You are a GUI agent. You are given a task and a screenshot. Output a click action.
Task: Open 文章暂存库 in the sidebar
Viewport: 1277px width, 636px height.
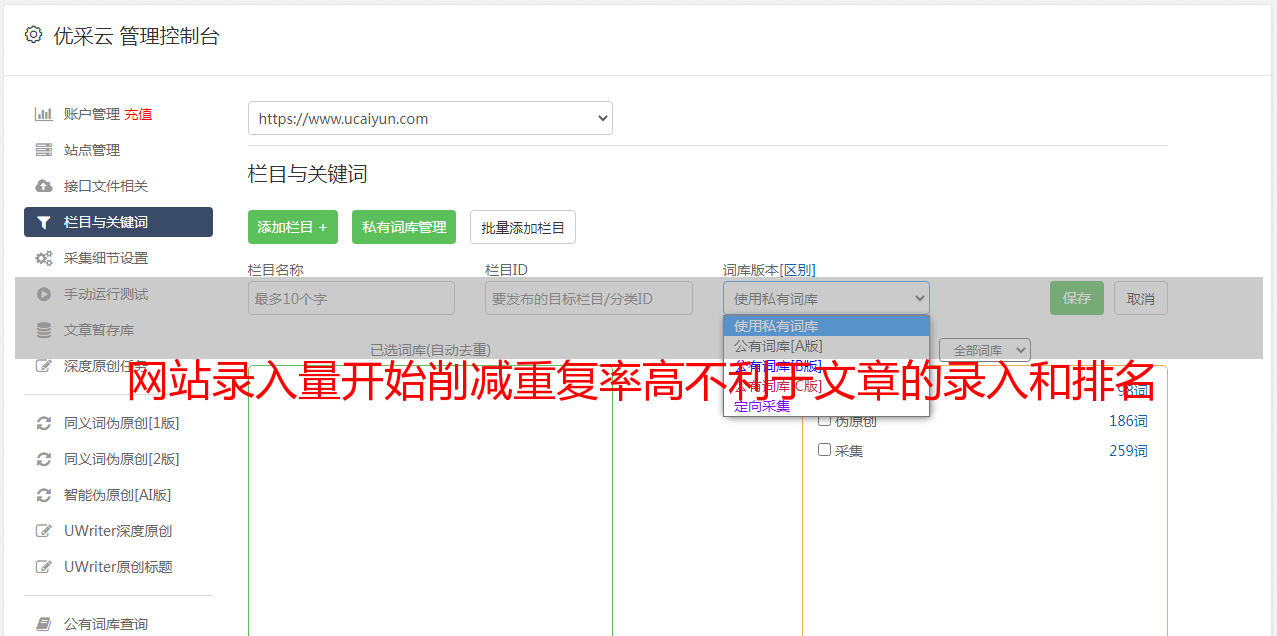[99, 330]
